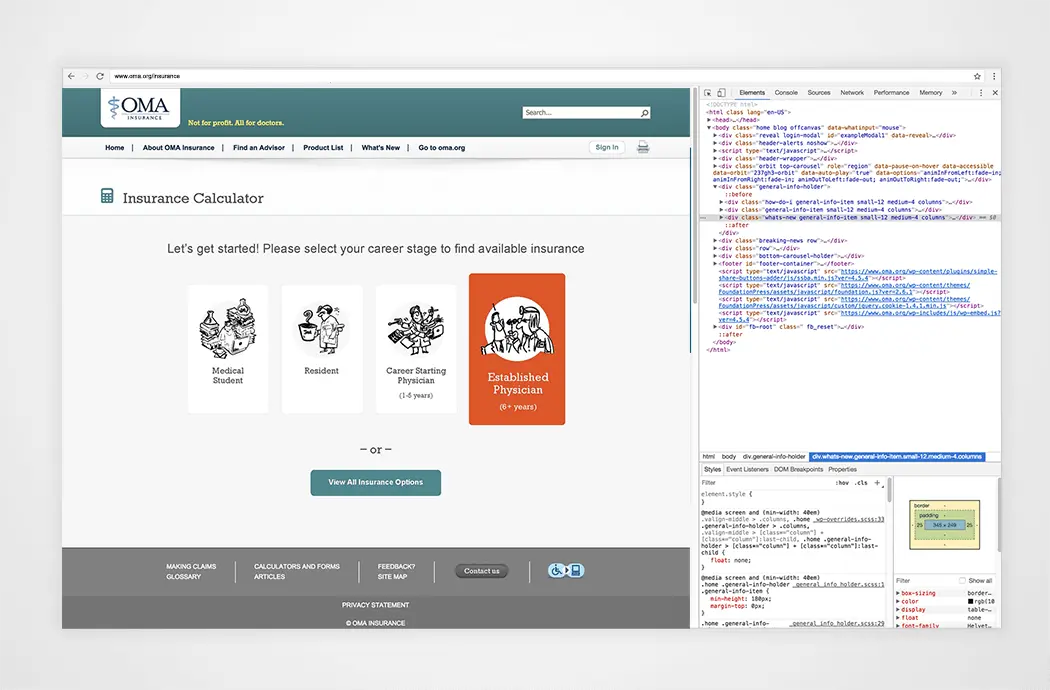Switch to the Elements DevTools tab
The image size is (1050, 690).
pos(752,93)
